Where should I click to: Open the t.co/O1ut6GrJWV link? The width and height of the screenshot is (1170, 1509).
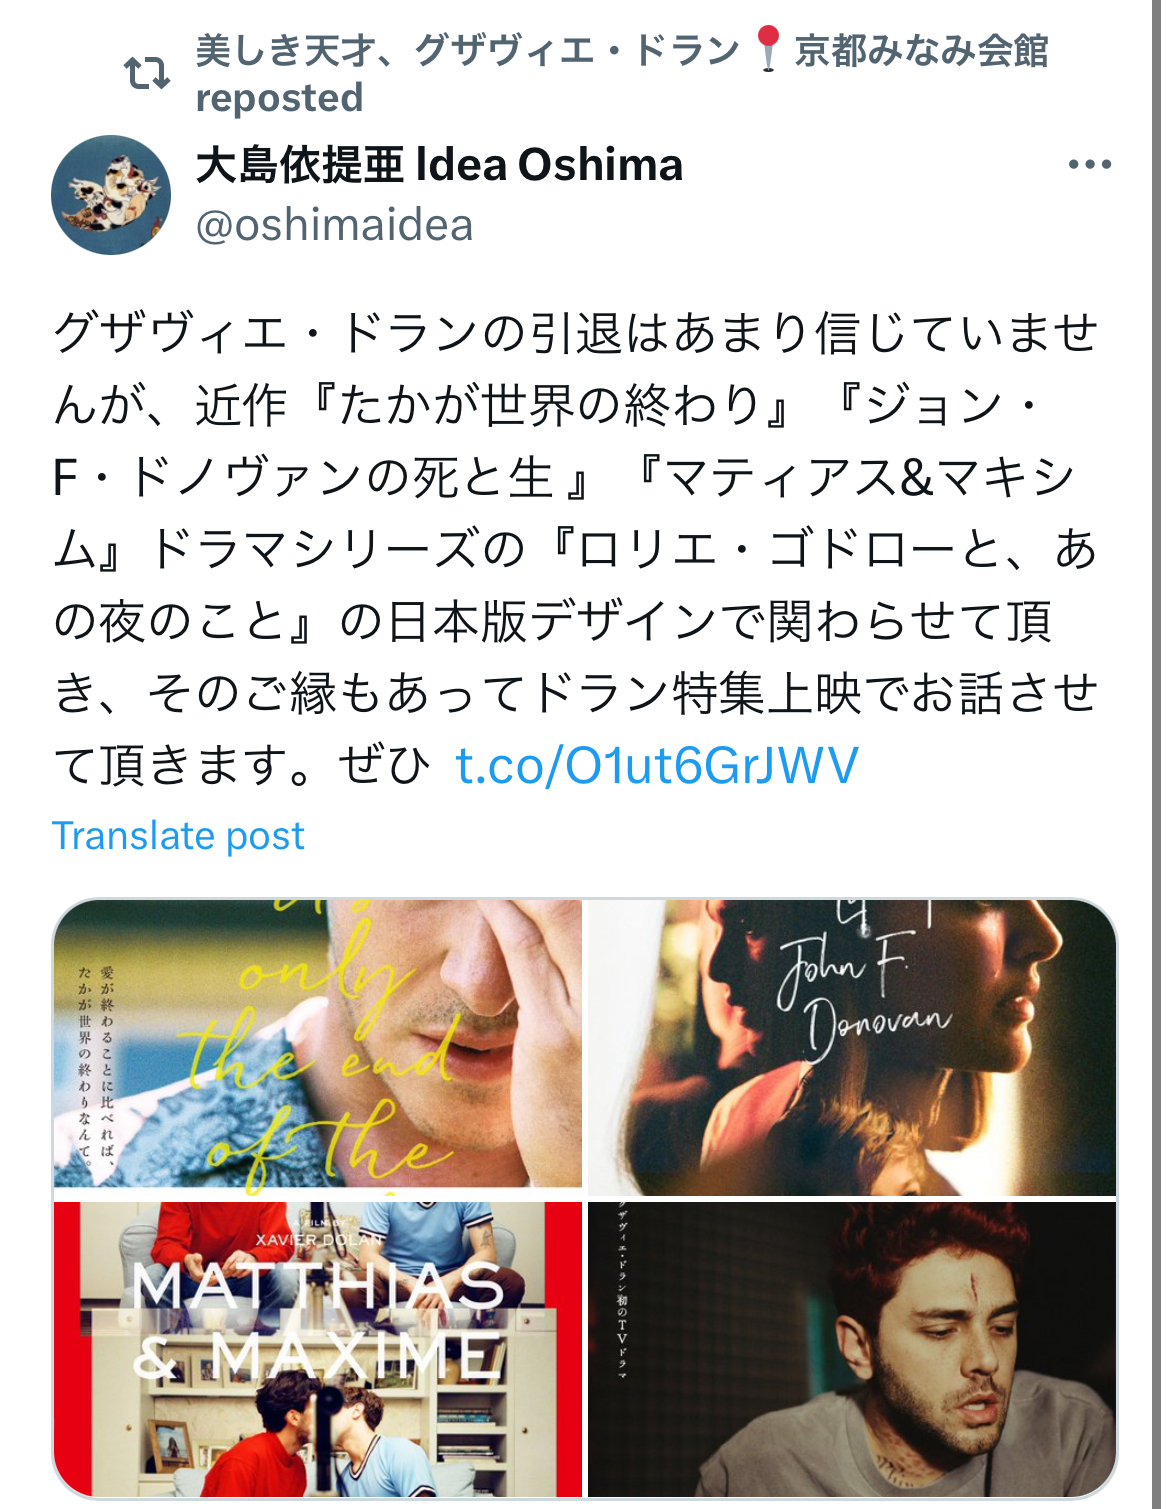[x=657, y=765]
